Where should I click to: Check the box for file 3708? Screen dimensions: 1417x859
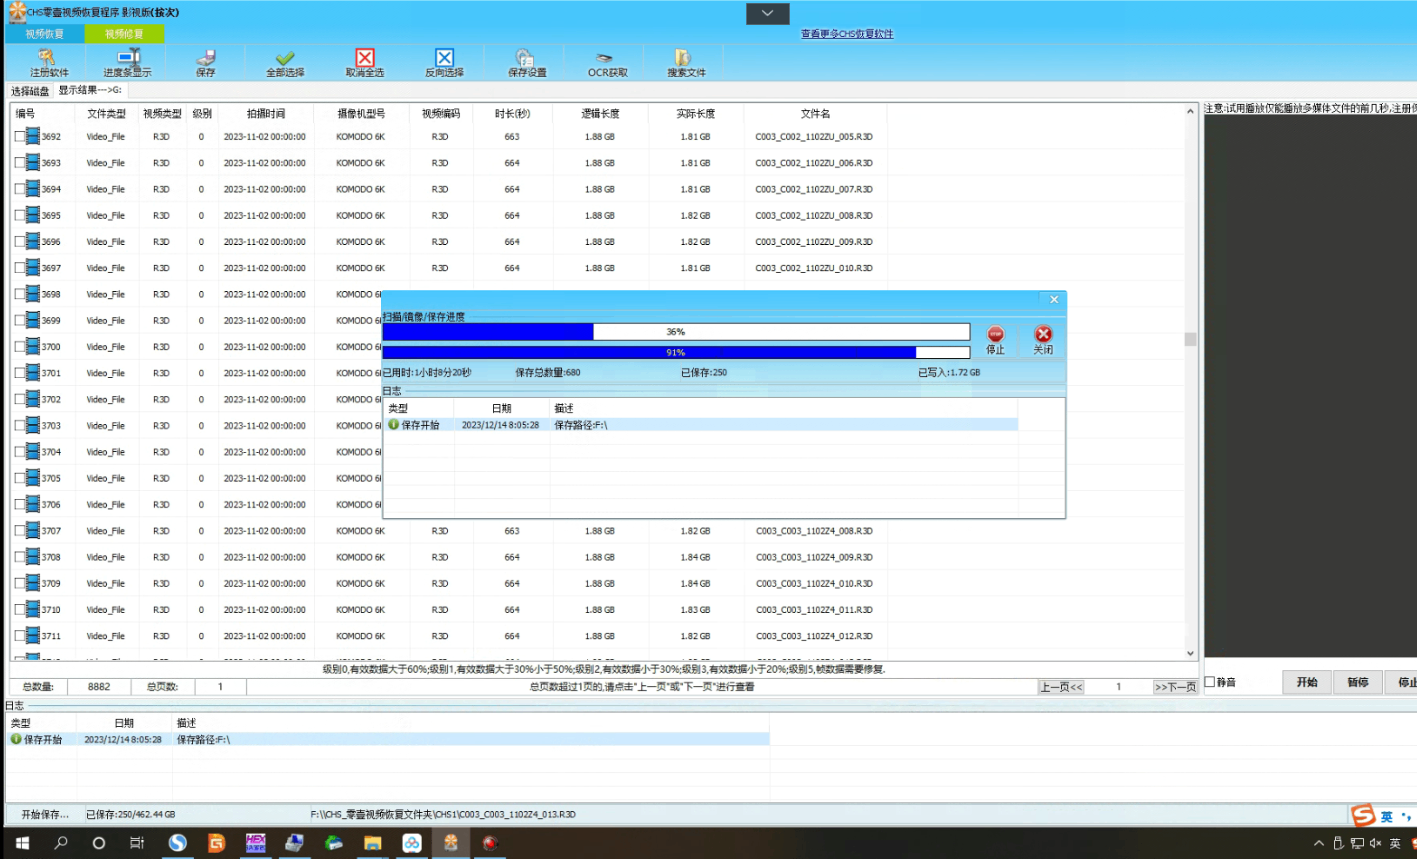click(20, 557)
